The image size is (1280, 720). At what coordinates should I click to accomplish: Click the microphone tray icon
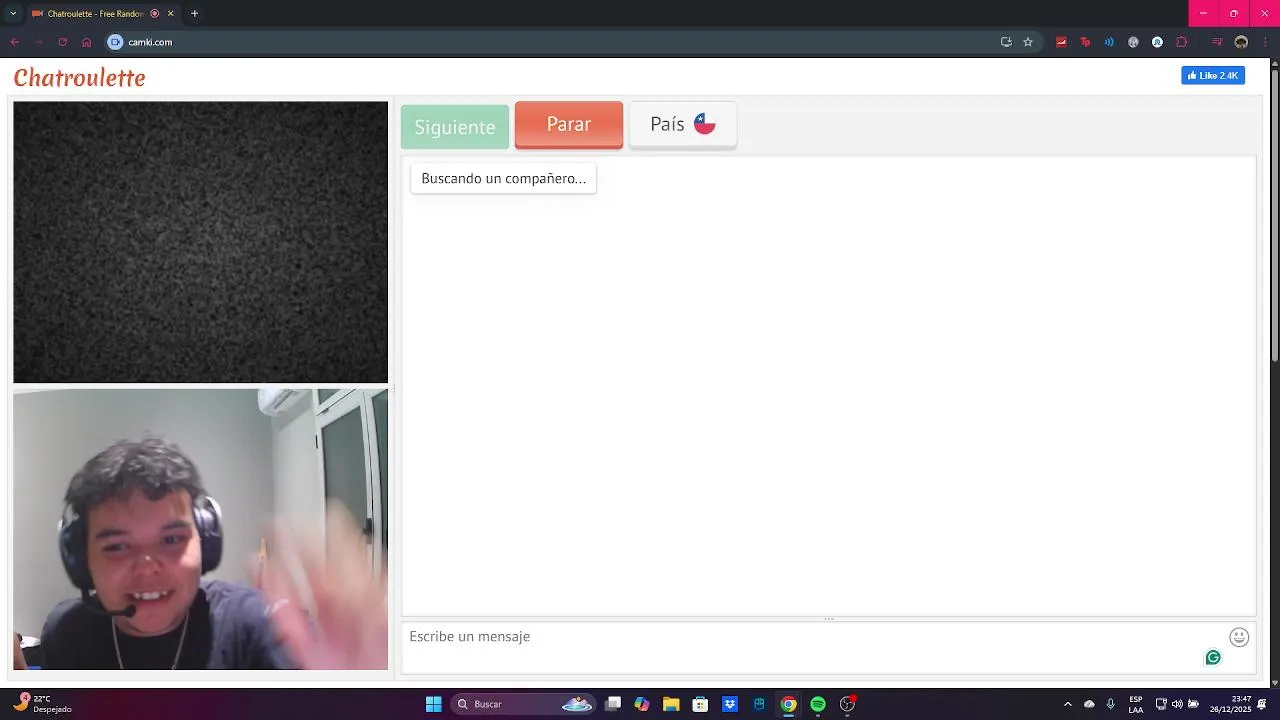click(1110, 704)
